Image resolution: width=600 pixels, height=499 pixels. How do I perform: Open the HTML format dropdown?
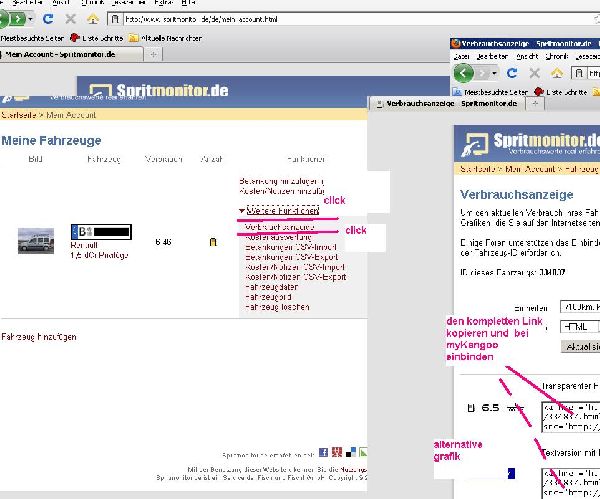pos(580,327)
